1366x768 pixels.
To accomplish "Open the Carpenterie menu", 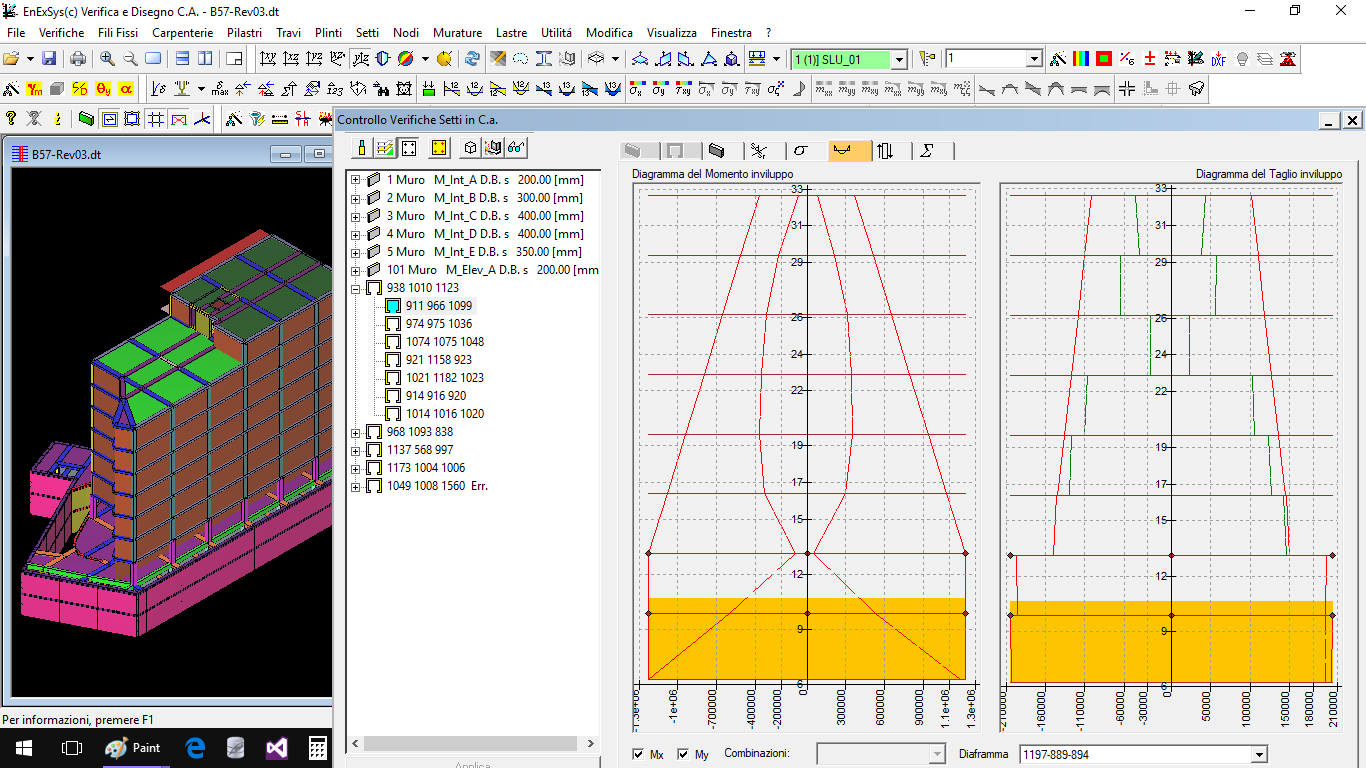I will 183,33.
